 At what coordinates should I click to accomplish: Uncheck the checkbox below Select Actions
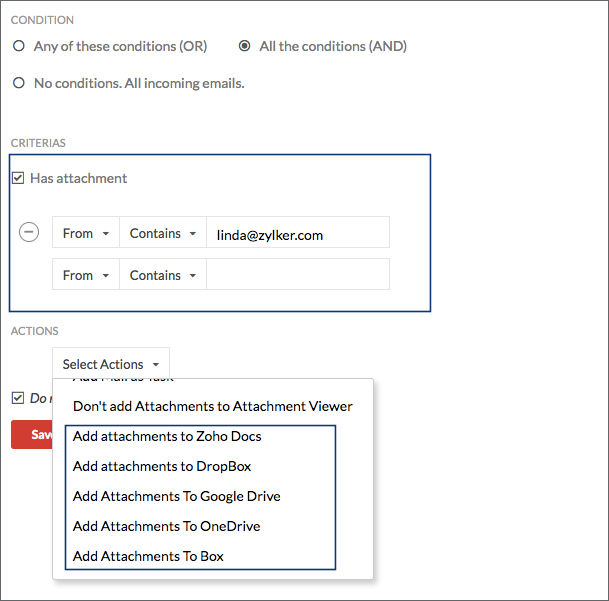click(x=18, y=397)
